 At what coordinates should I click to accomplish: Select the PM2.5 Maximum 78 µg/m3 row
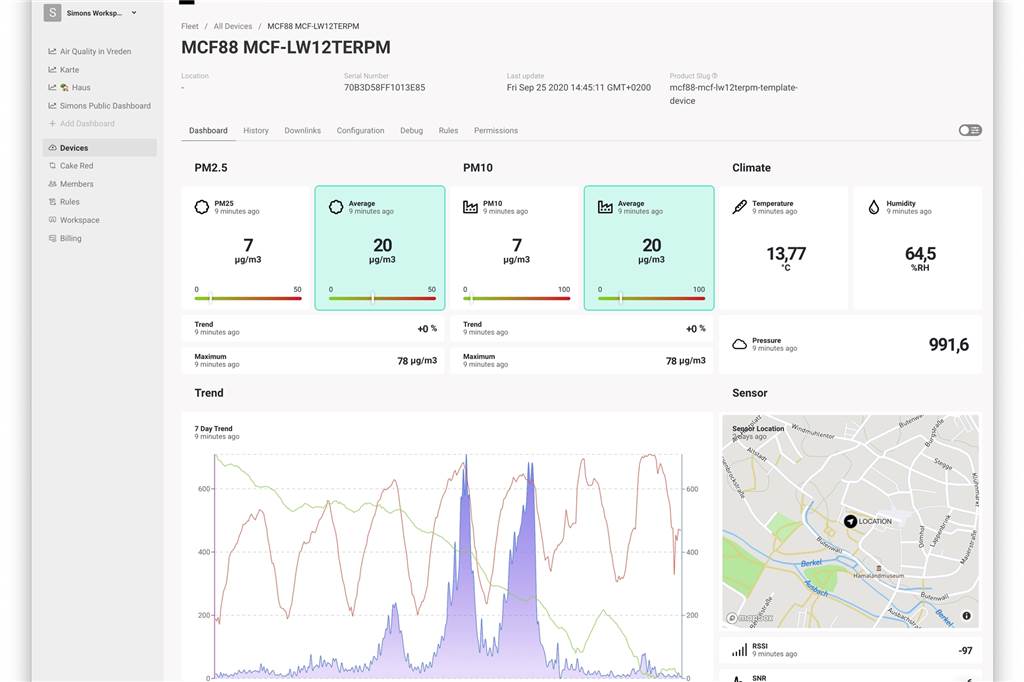313,361
